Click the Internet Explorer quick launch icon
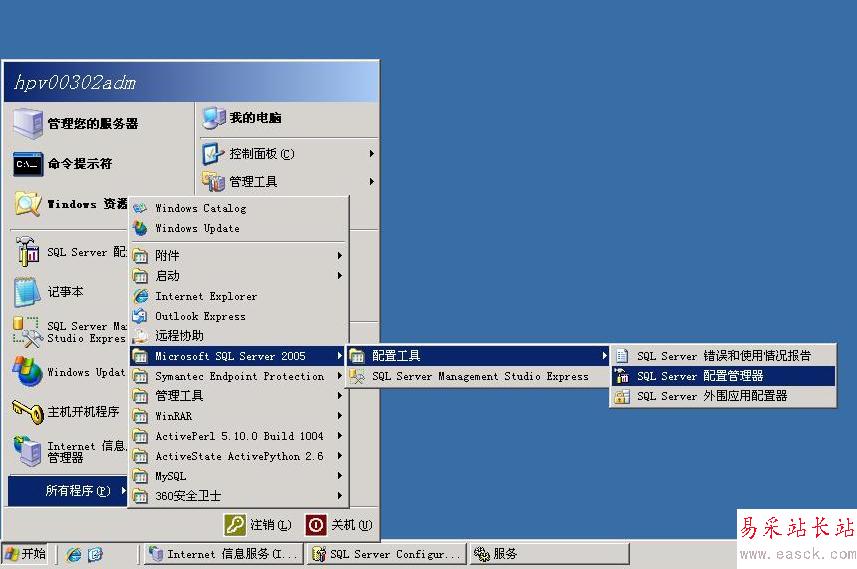 [x=74, y=555]
